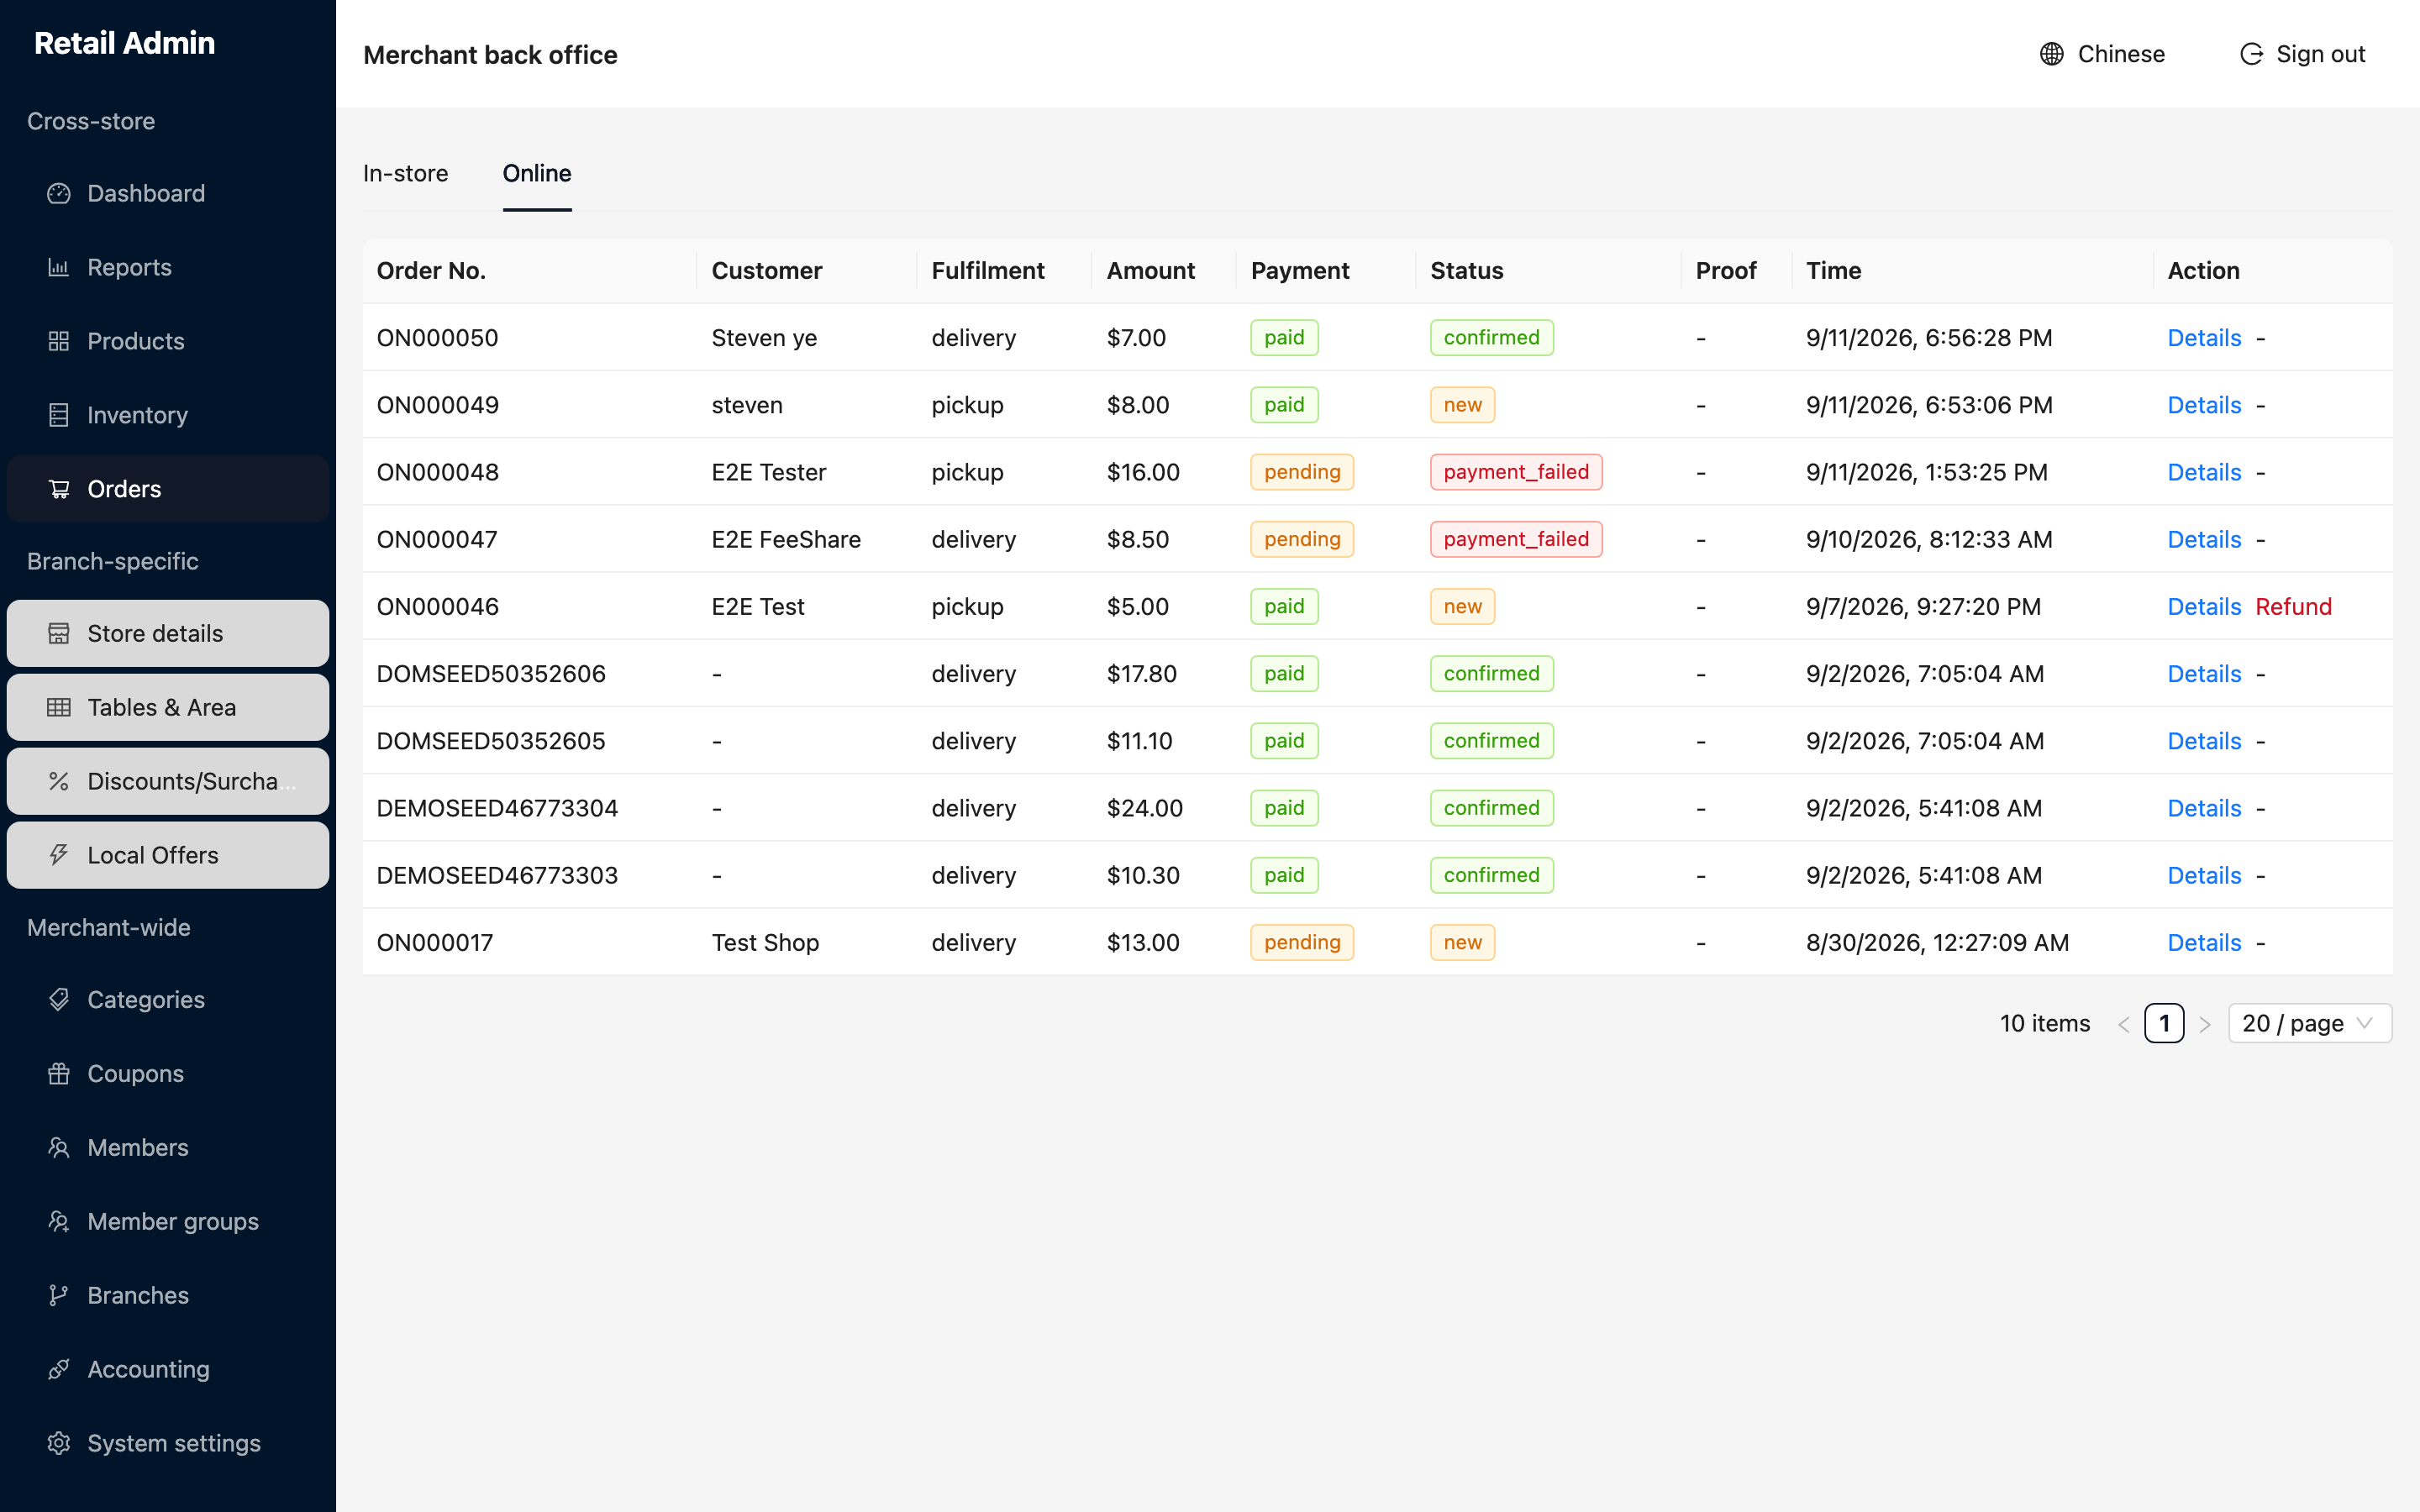Open the 20 / page size dropdown

(2310, 1023)
